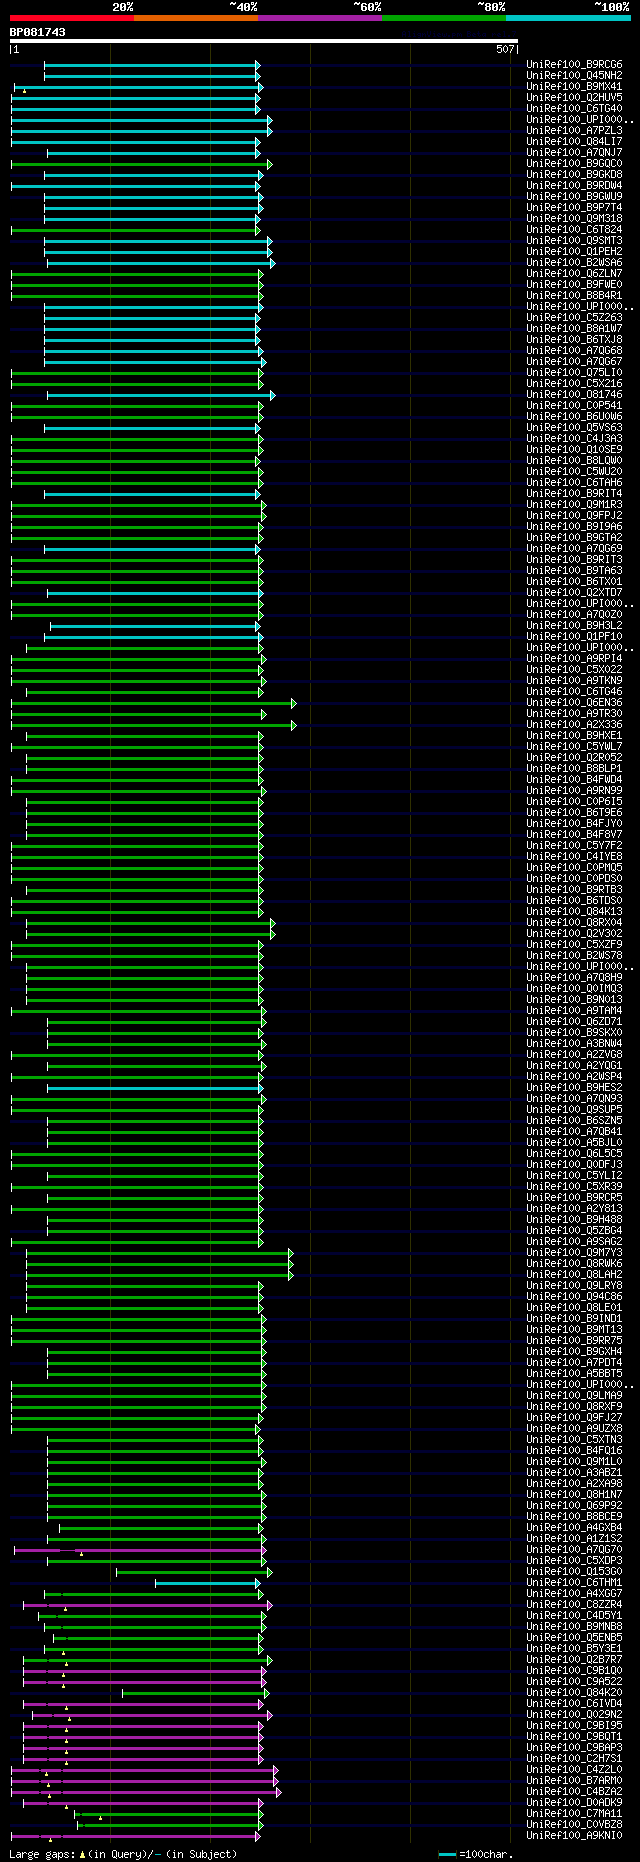Click the cyan ~100% identity legend bar
This screenshot has height=1862, width=640.
pyautogui.click(x=568, y=18)
